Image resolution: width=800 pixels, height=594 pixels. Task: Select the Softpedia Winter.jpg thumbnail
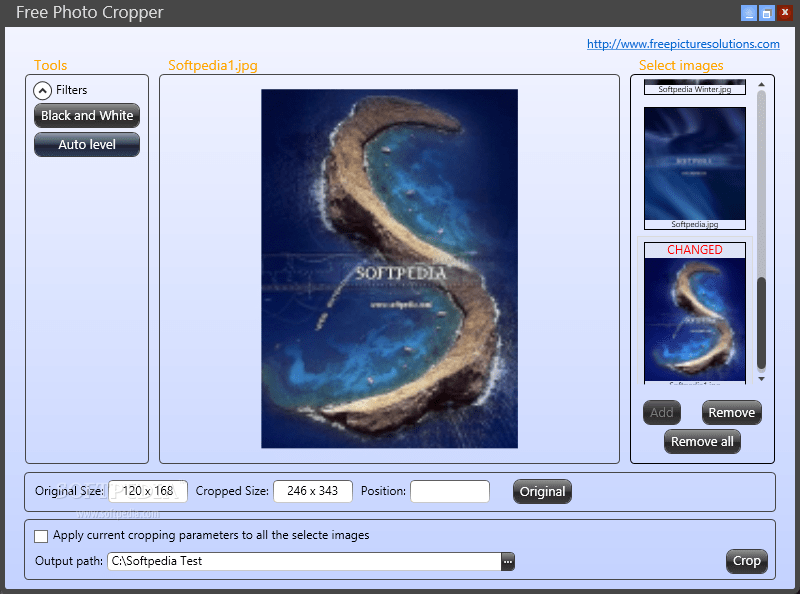point(695,87)
